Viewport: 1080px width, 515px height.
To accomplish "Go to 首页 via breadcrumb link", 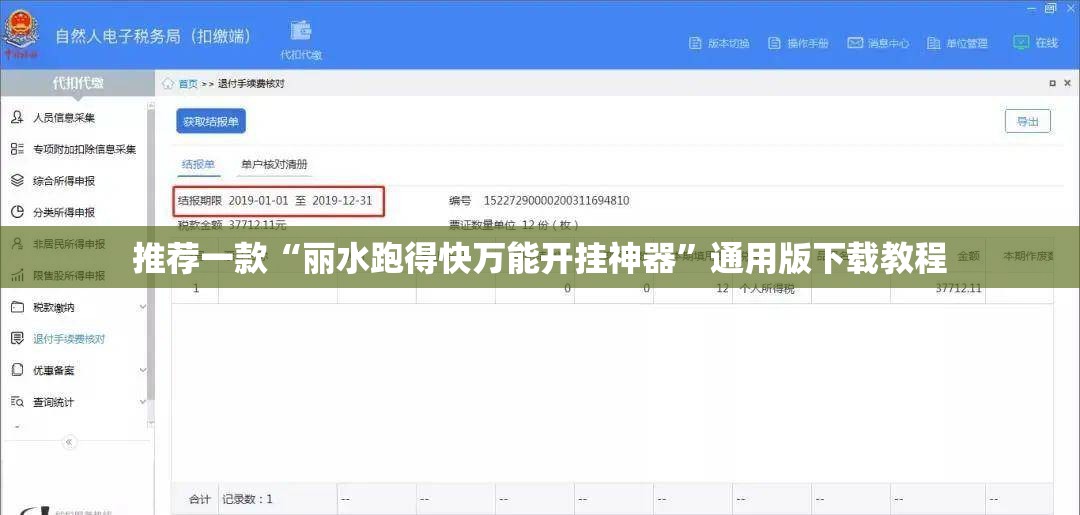I will tap(188, 84).
